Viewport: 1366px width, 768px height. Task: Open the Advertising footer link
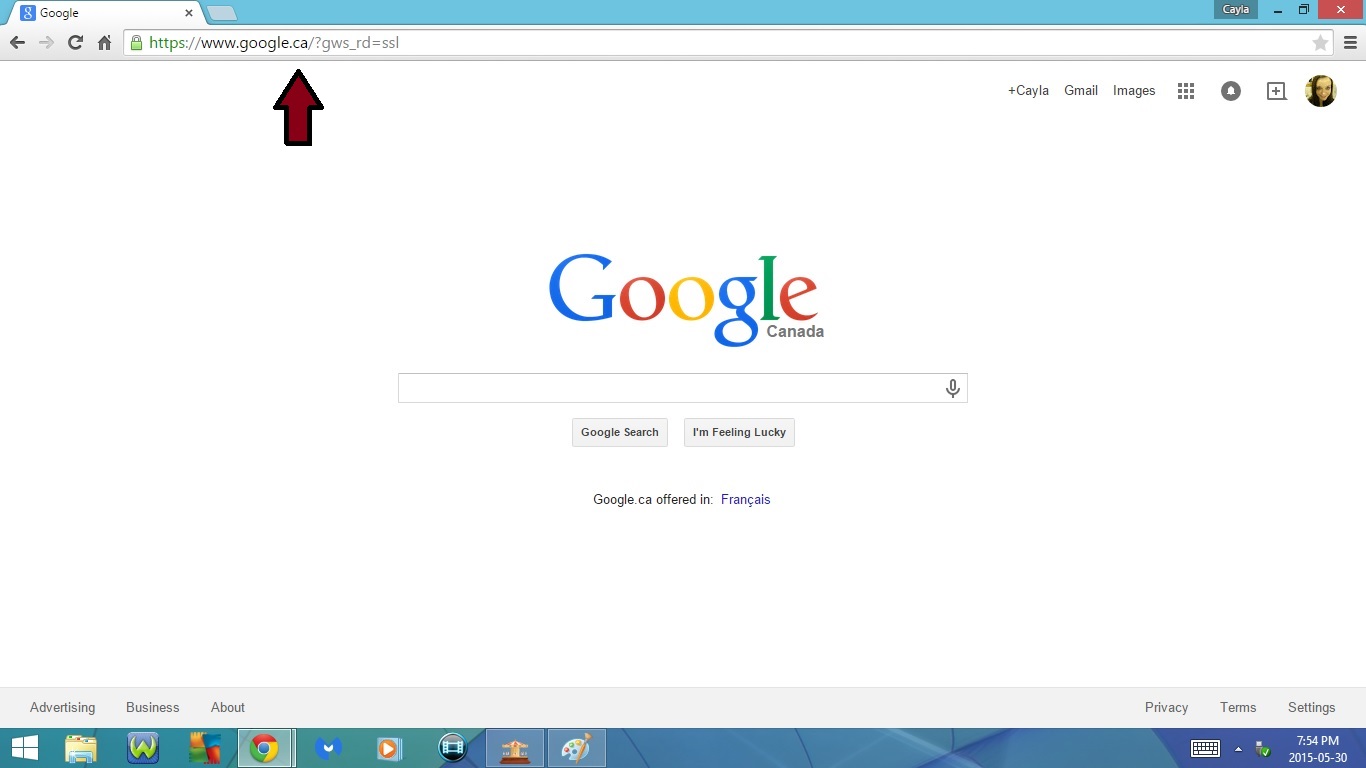pyautogui.click(x=62, y=707)
